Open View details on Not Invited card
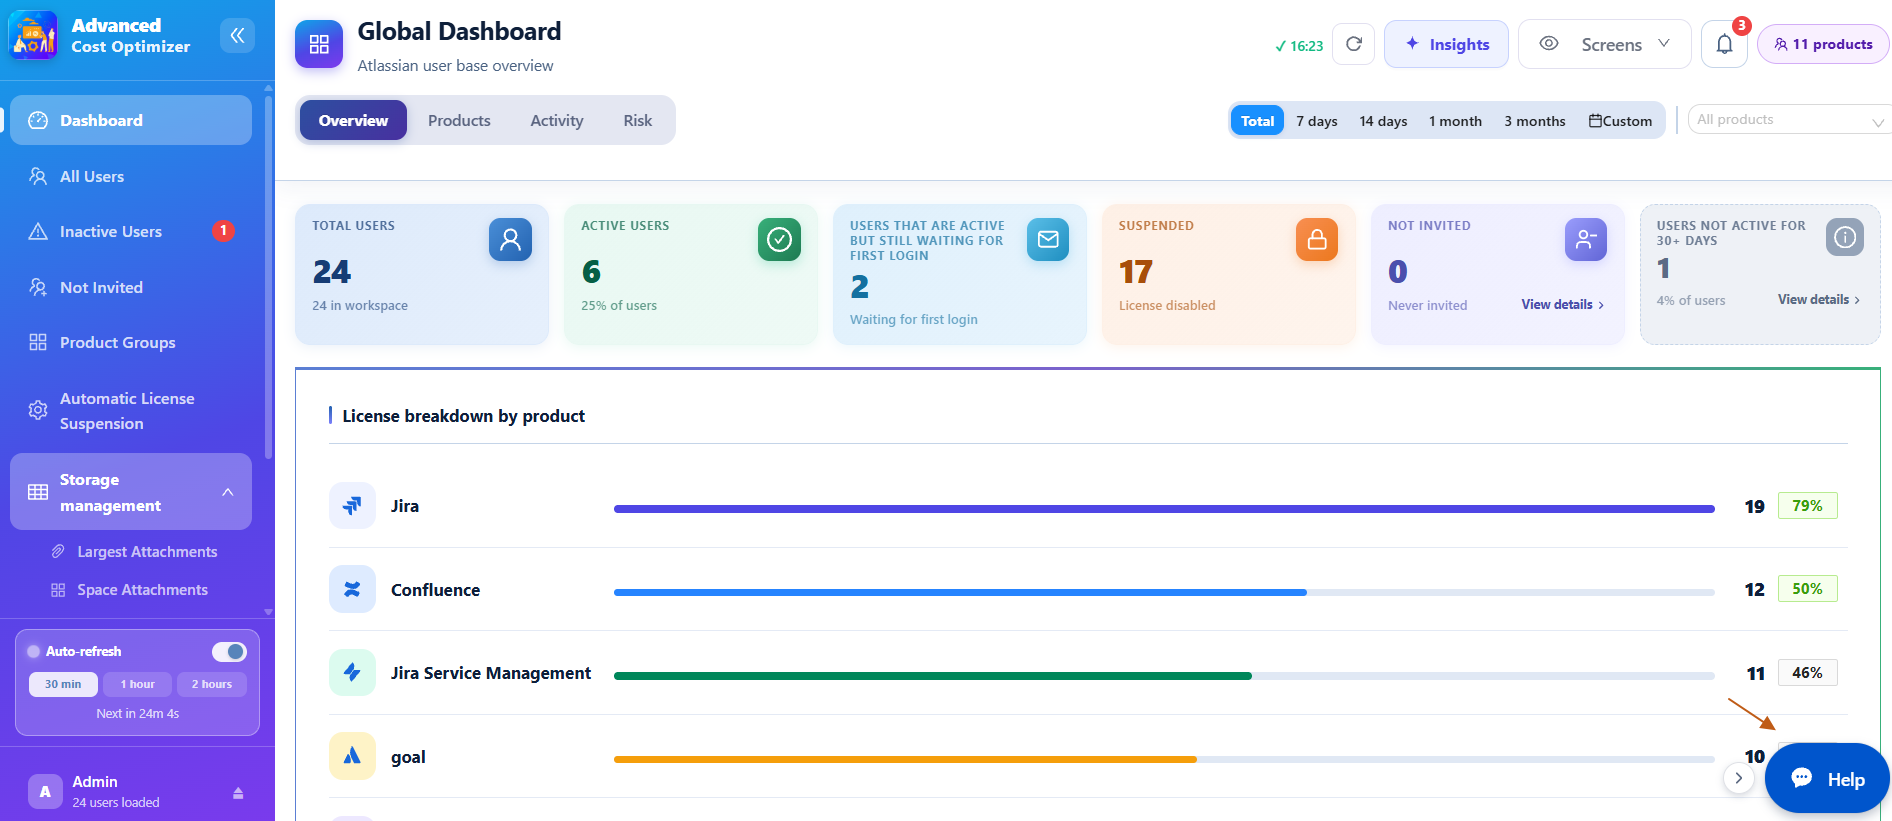This screenshot has height=821, width=1892. [1562, 304]
